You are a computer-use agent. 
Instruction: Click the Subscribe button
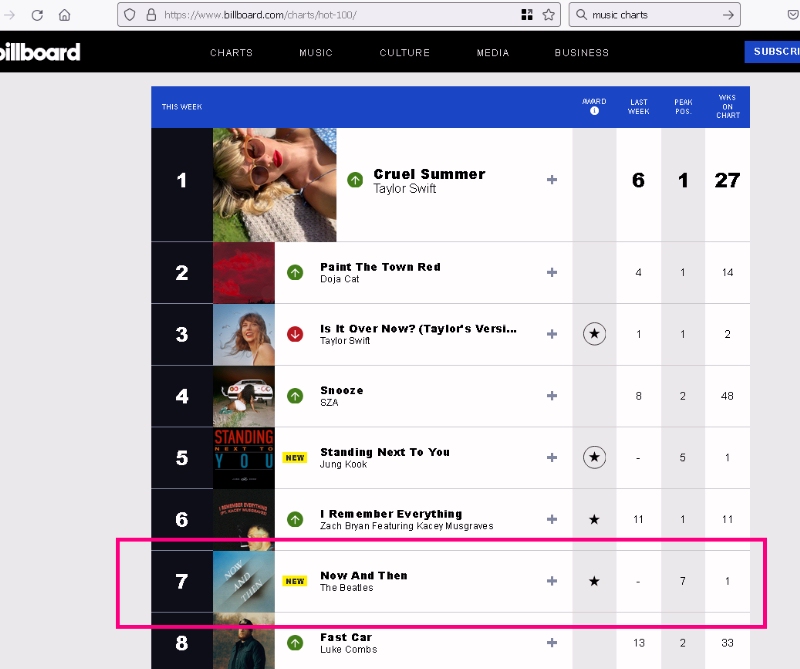tap(772, 52)
